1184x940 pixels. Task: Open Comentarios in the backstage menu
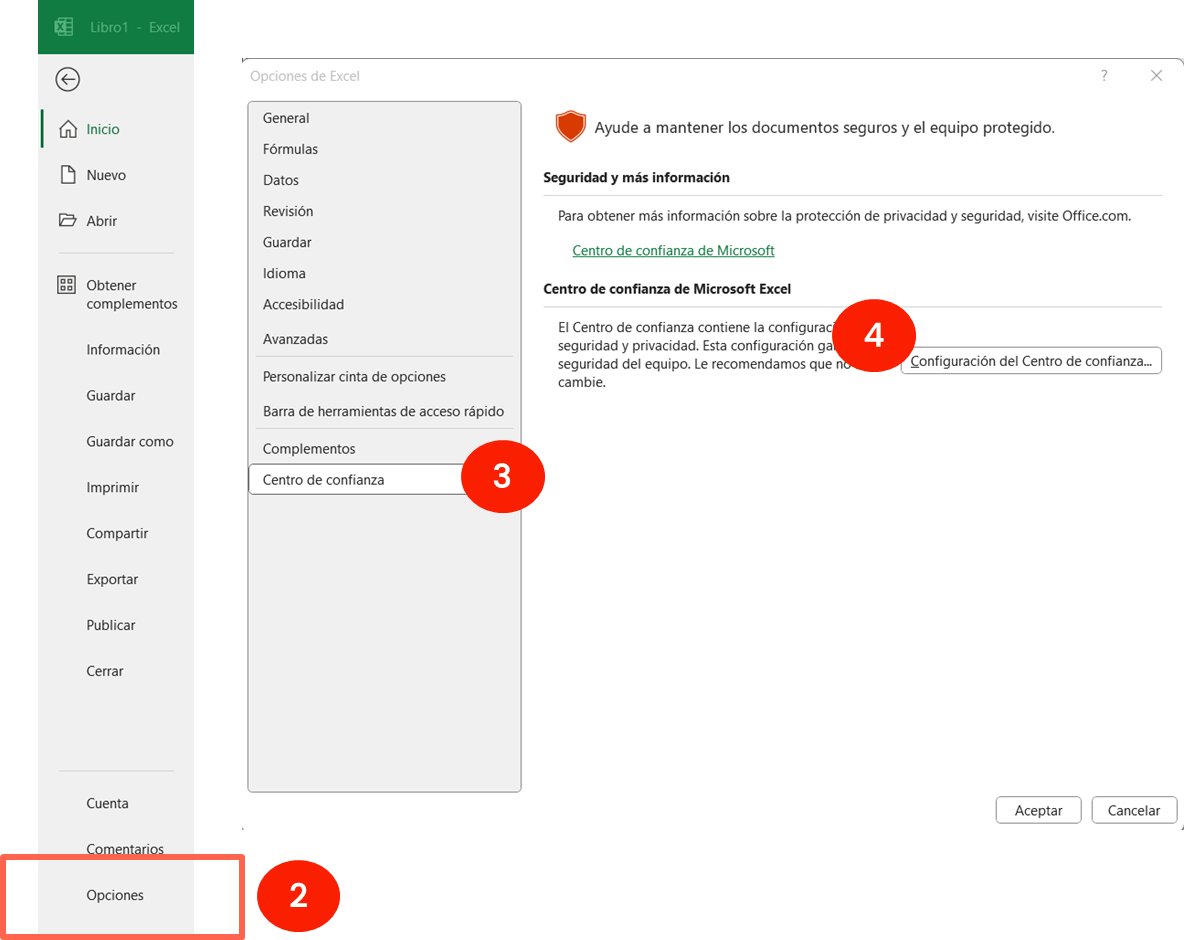[125, 849]
